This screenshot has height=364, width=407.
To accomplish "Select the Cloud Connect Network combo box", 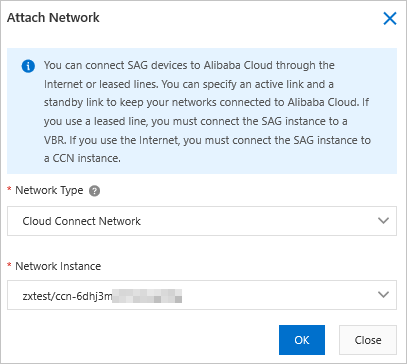I will click(x=202, y=221).
